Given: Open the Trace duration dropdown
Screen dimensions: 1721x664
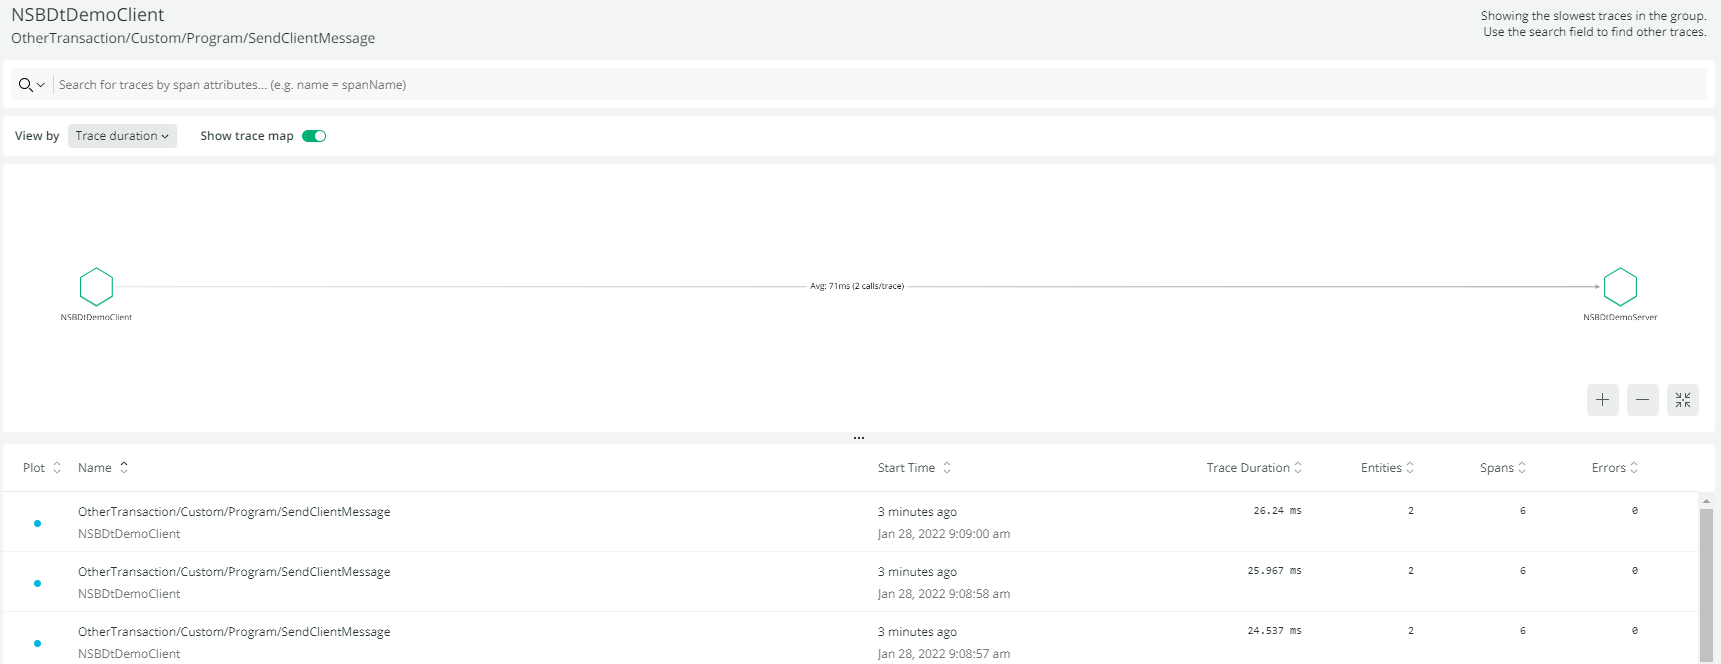Looking at the screenshot, I should [x=122, y=136].
